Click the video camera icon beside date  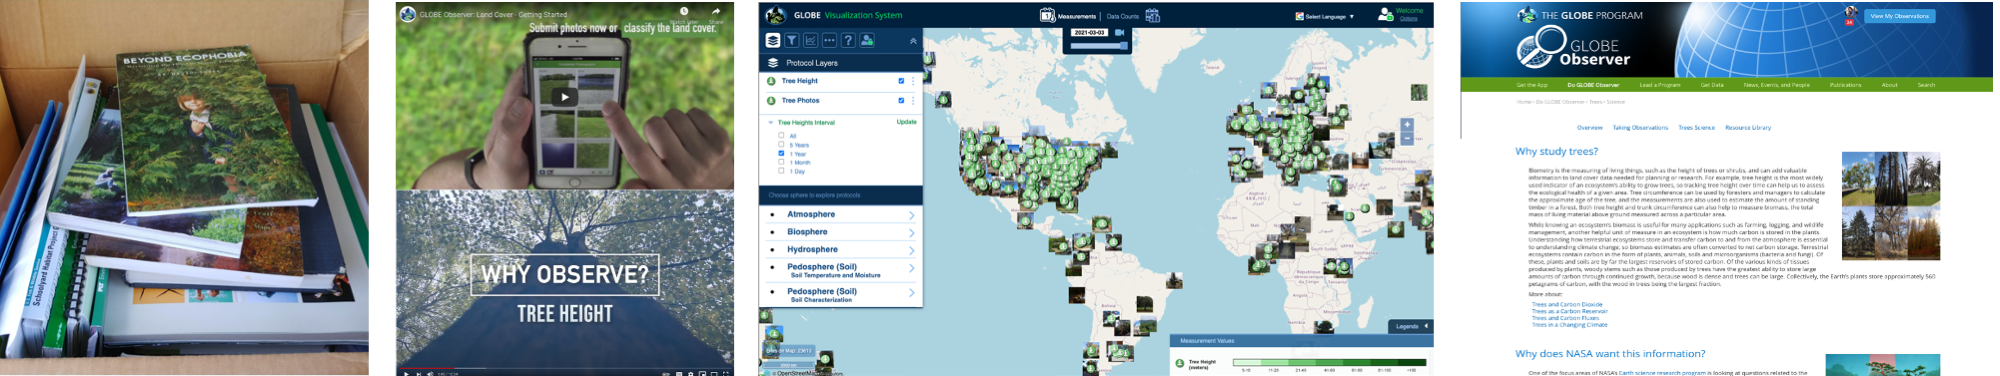pyautogui.click(x=1120, y=33)
